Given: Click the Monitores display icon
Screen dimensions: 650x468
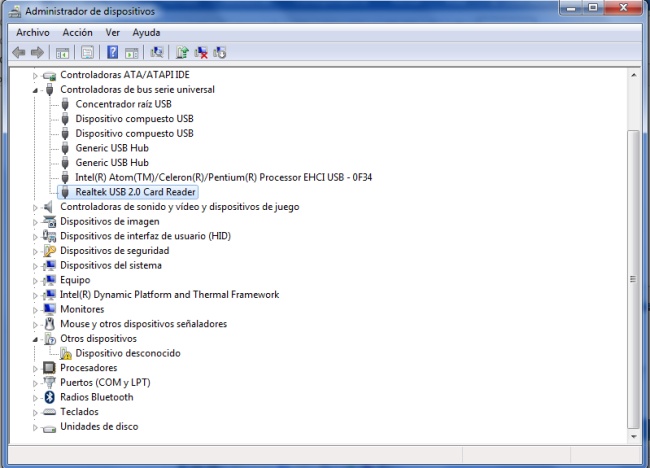Looking at the screenshot, I should coord(49,309).
